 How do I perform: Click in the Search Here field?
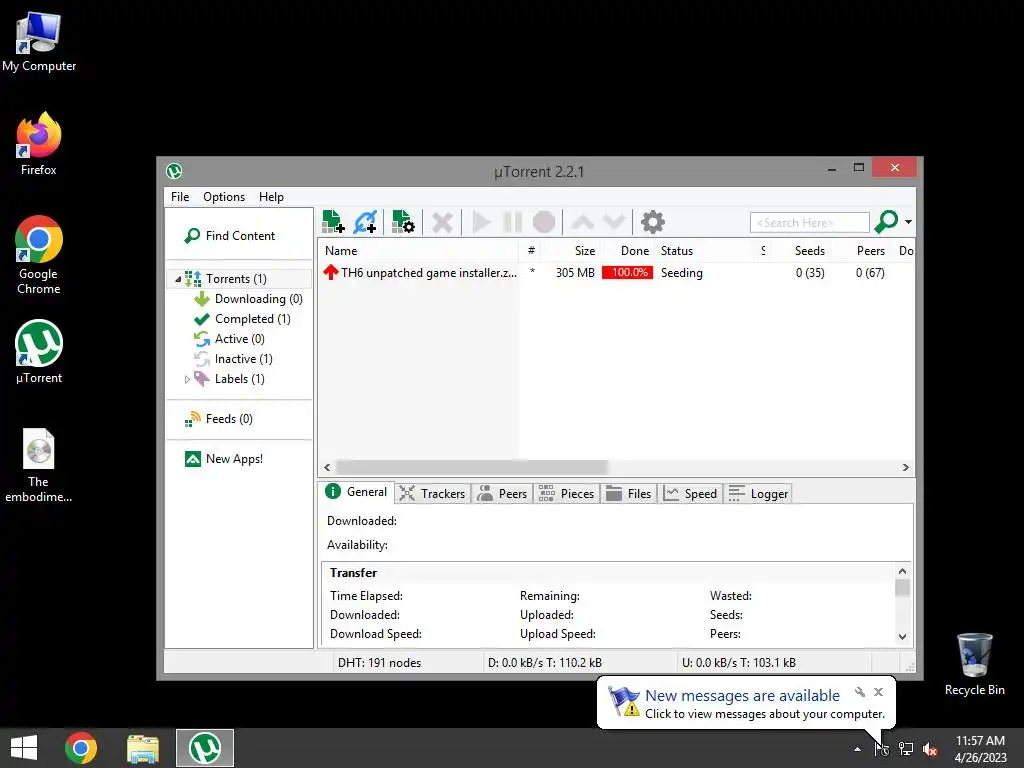point(809,223)
